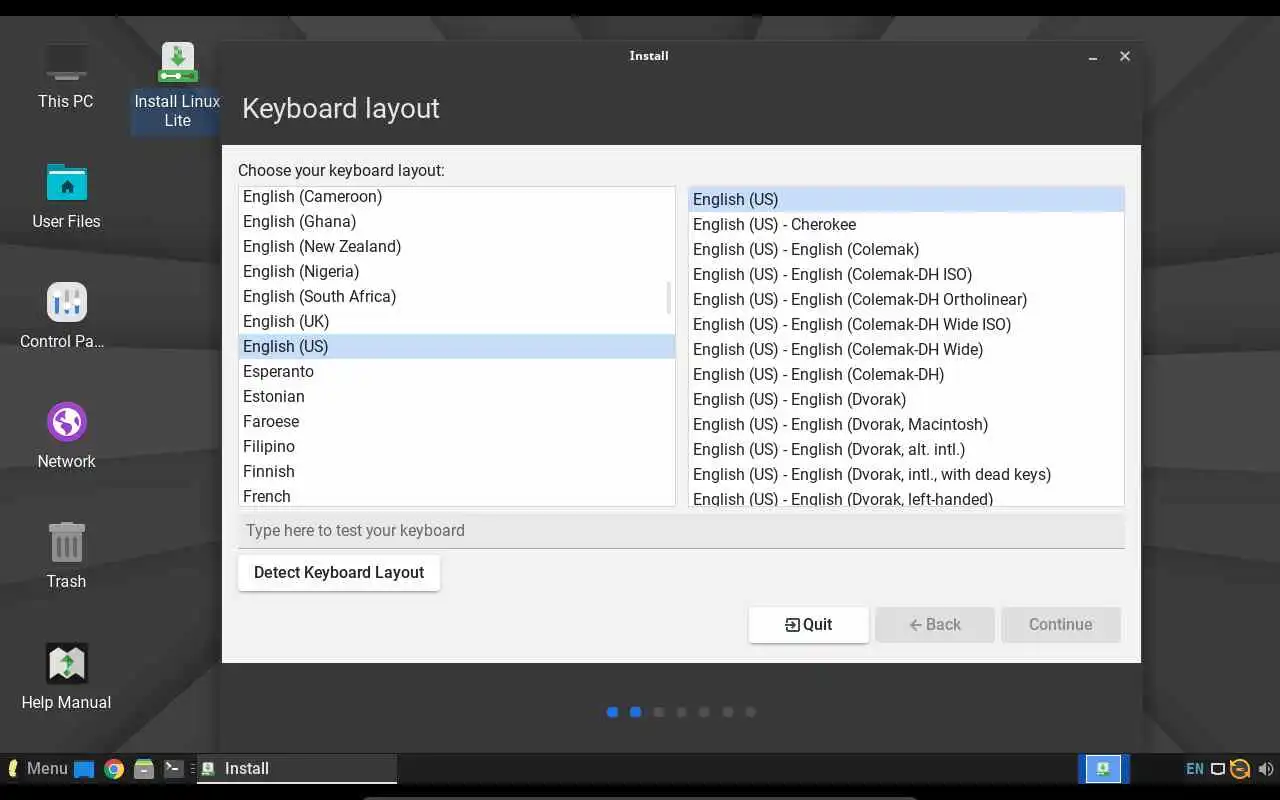
Task: Open the Trash desktop icon
Action: point(66,556)
